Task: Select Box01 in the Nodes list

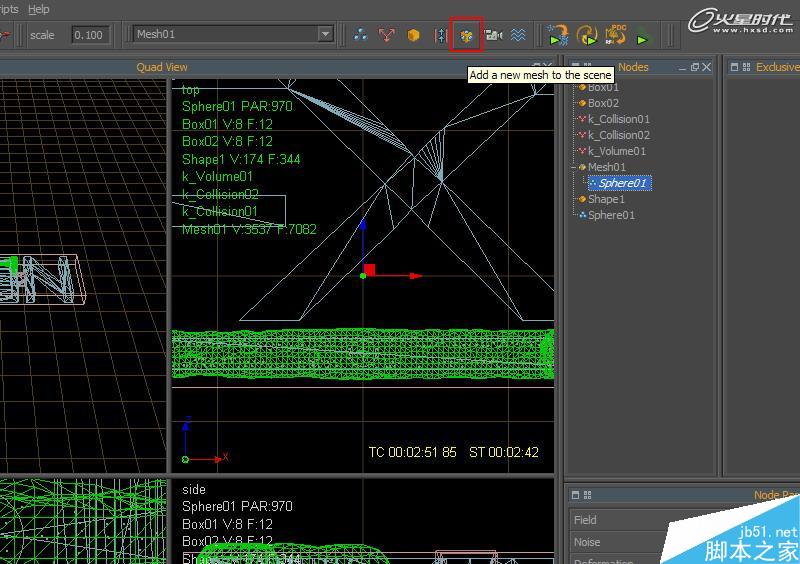Action: (603, 87)
